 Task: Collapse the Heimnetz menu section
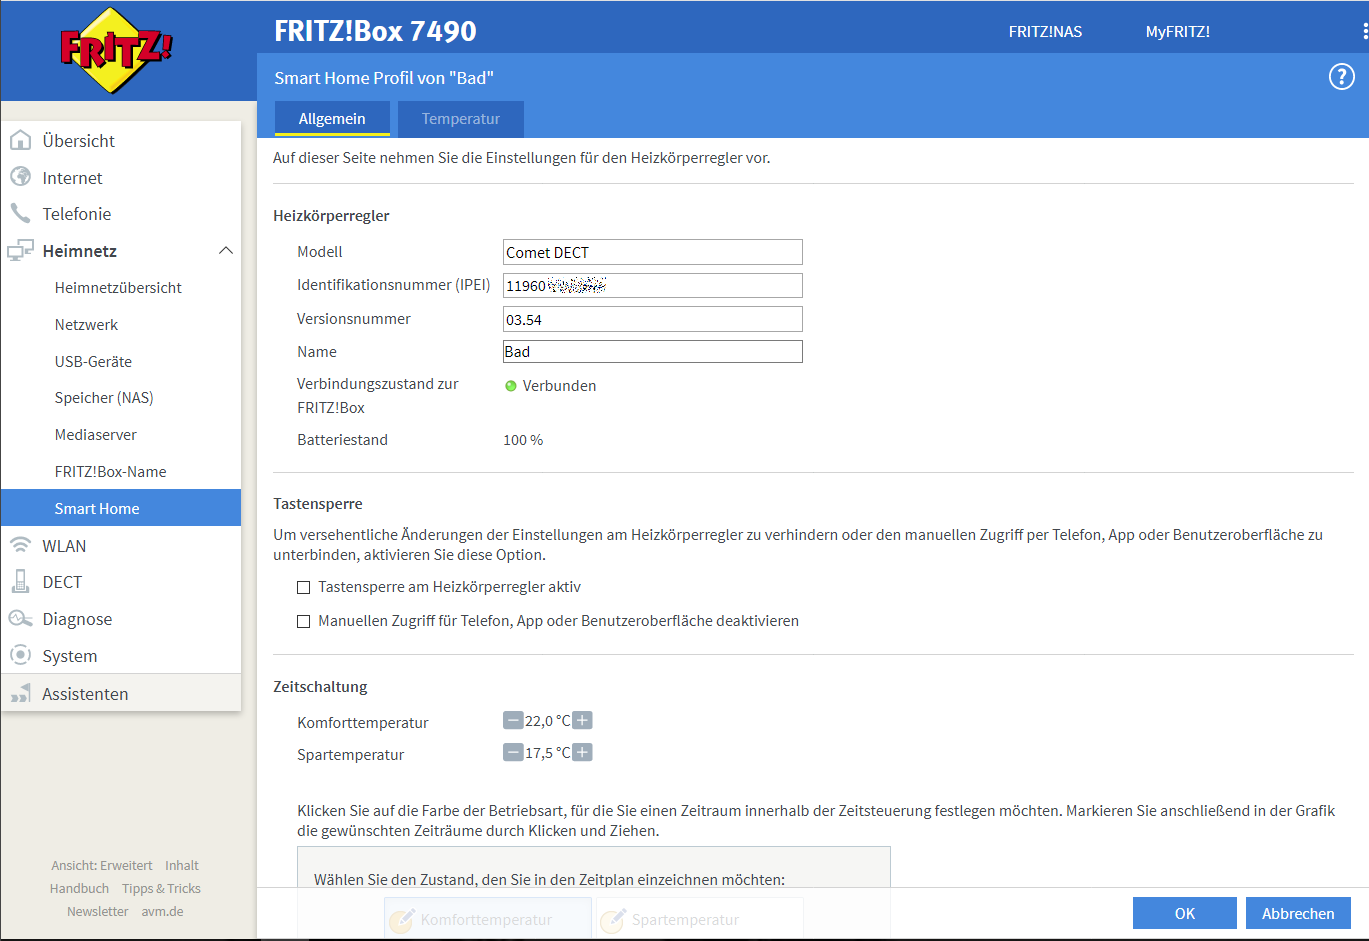point(226,250)
